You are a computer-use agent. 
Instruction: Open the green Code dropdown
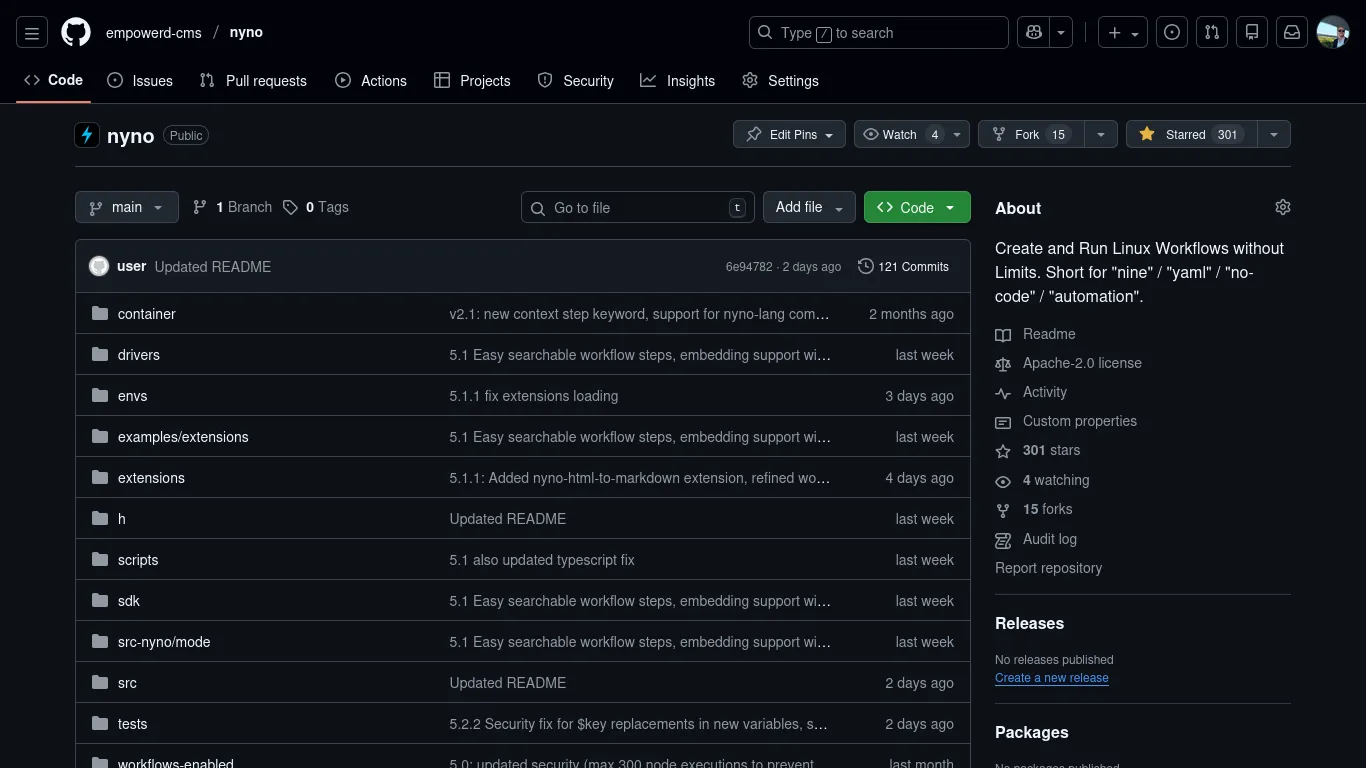coord(916,207)
